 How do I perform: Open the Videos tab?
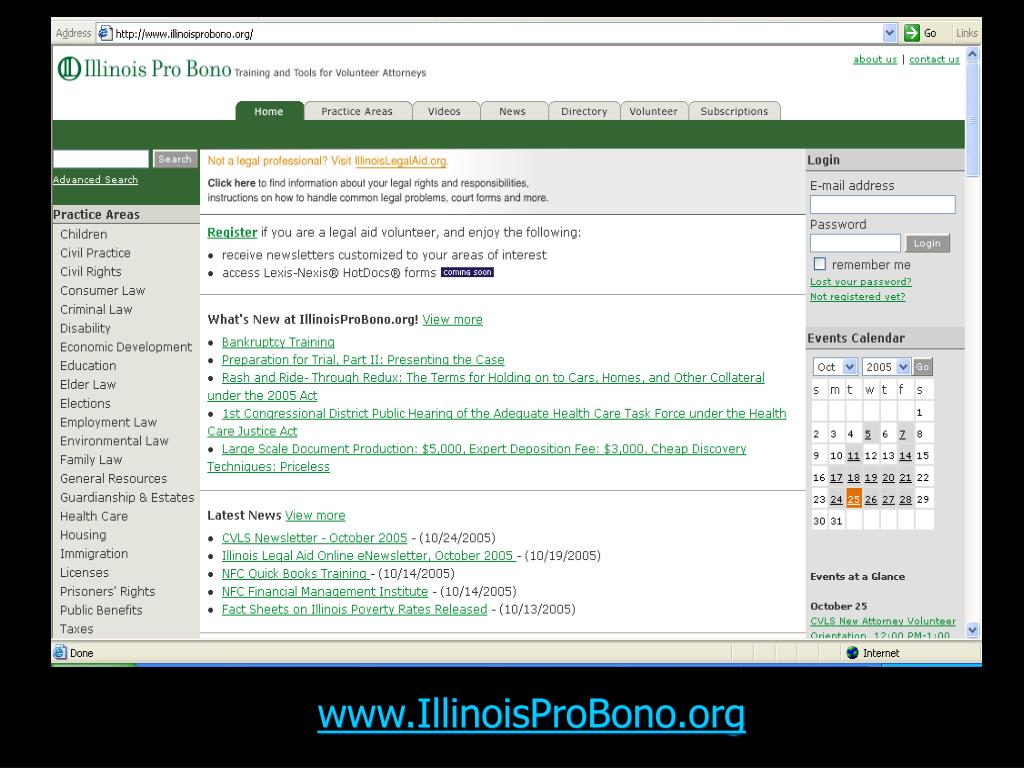click(x=444, y=111)
